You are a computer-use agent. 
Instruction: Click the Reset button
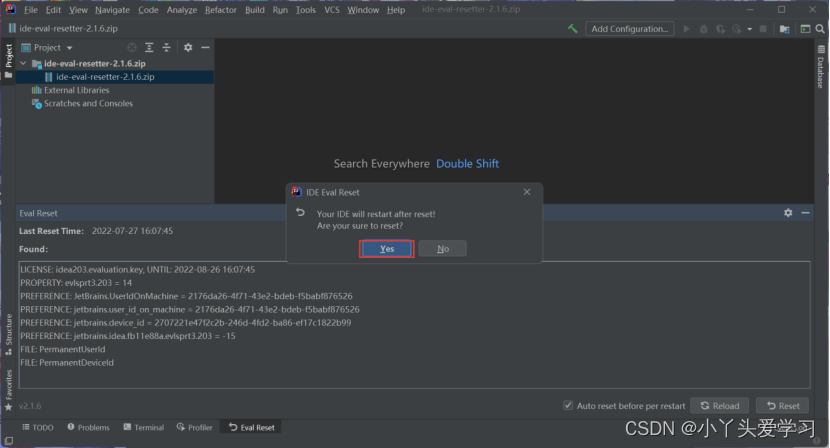(783, 406)
